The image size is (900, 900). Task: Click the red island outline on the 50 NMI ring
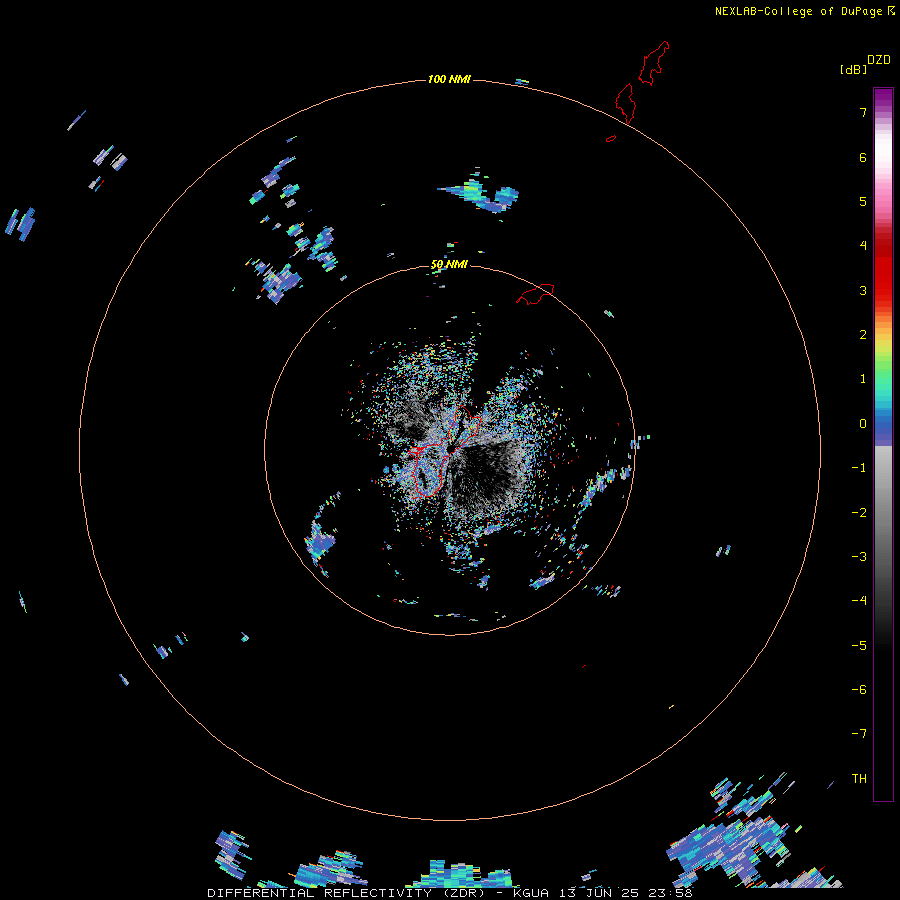click(535, 294)
